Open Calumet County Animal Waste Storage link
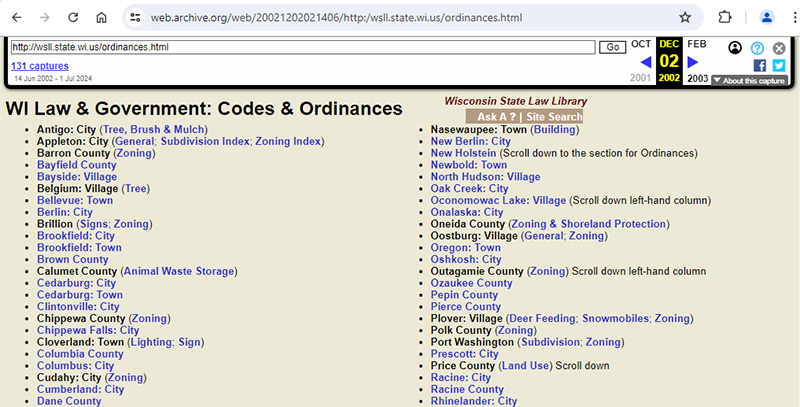Screen dimensions: 800x407 179,271
